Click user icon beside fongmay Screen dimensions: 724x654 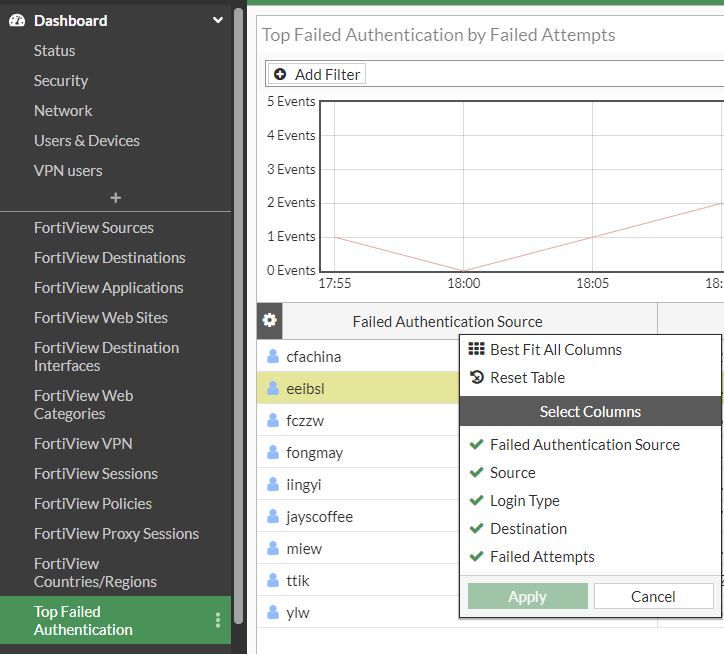(x=273, y=452)
